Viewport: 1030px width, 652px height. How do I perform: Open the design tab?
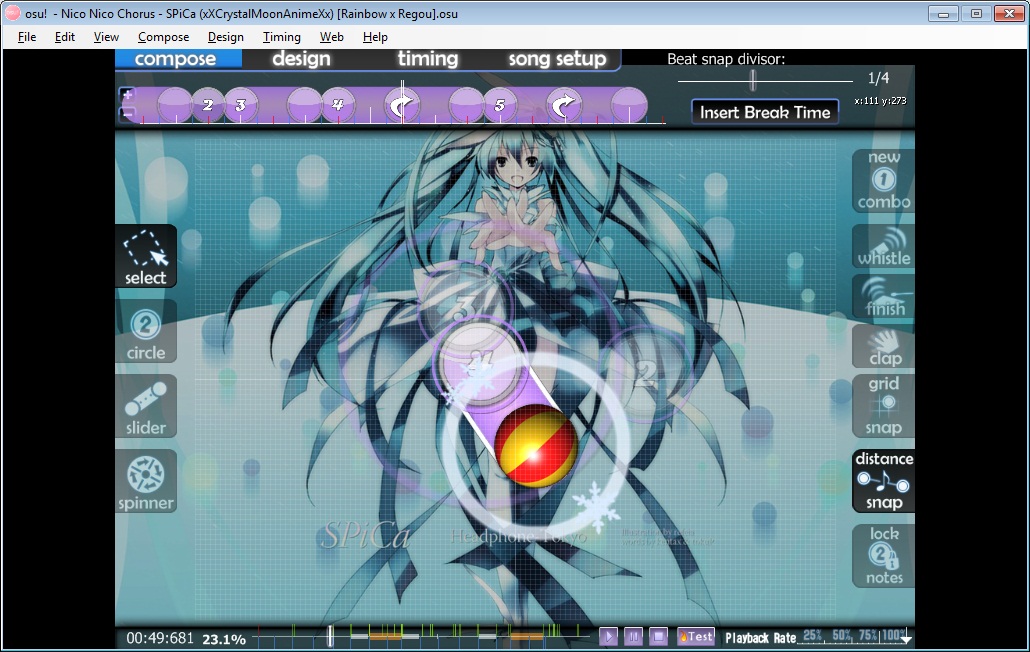302,58
